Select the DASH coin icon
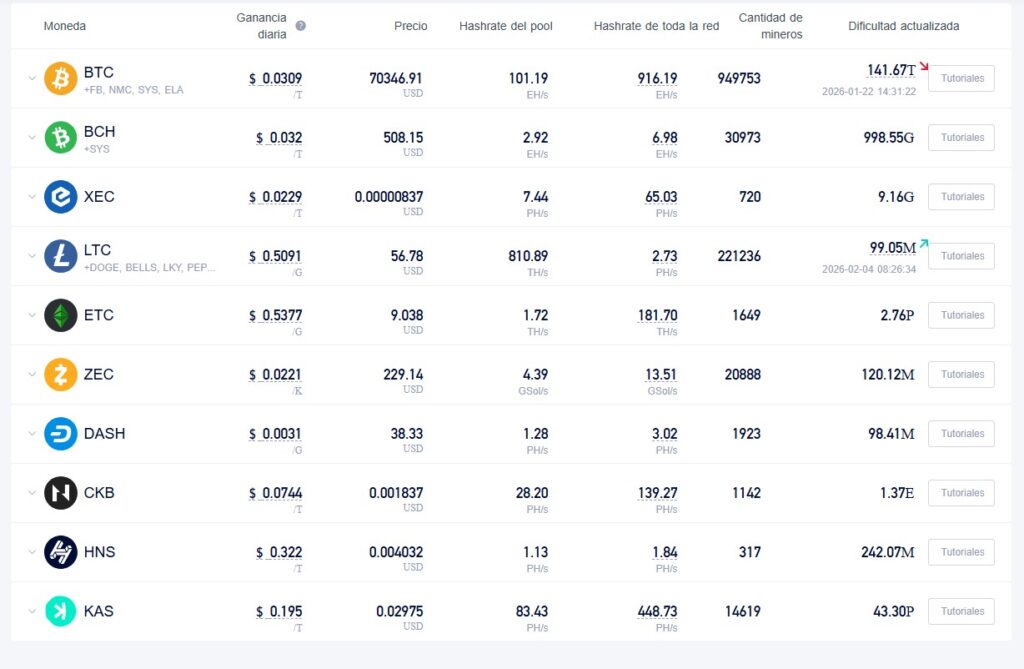 pyautogui.click(x=60, y=433)
